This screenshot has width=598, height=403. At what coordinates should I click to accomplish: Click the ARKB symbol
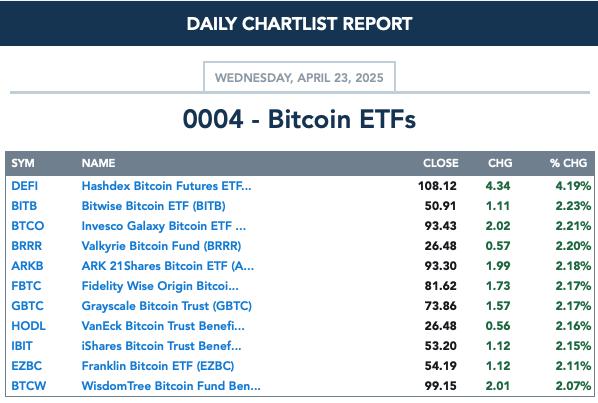coord(27,266)
